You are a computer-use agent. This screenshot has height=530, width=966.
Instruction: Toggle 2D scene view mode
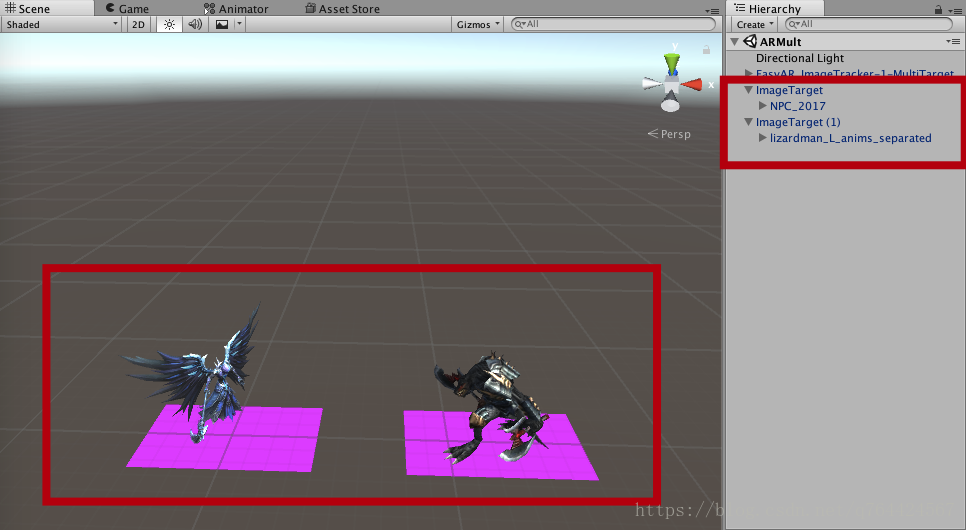(139, 24)
